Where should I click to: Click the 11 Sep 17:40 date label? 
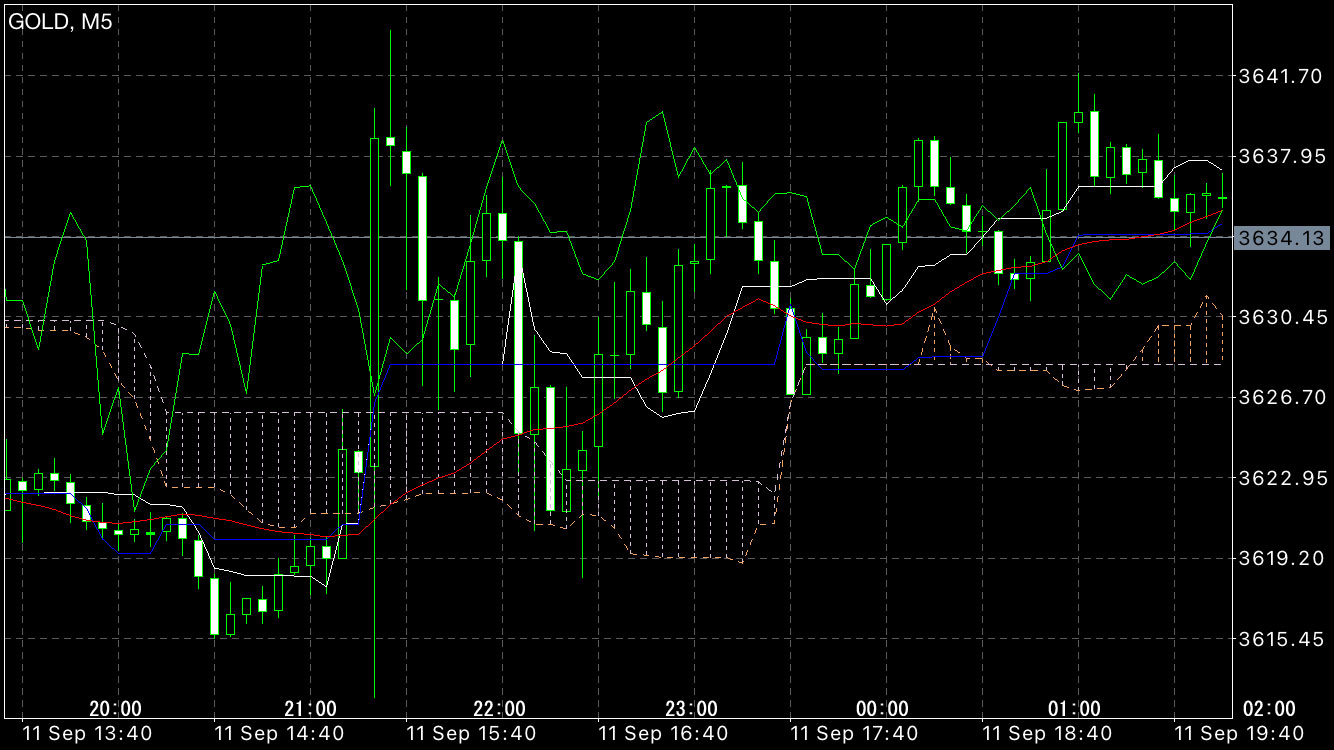[856, 734]
